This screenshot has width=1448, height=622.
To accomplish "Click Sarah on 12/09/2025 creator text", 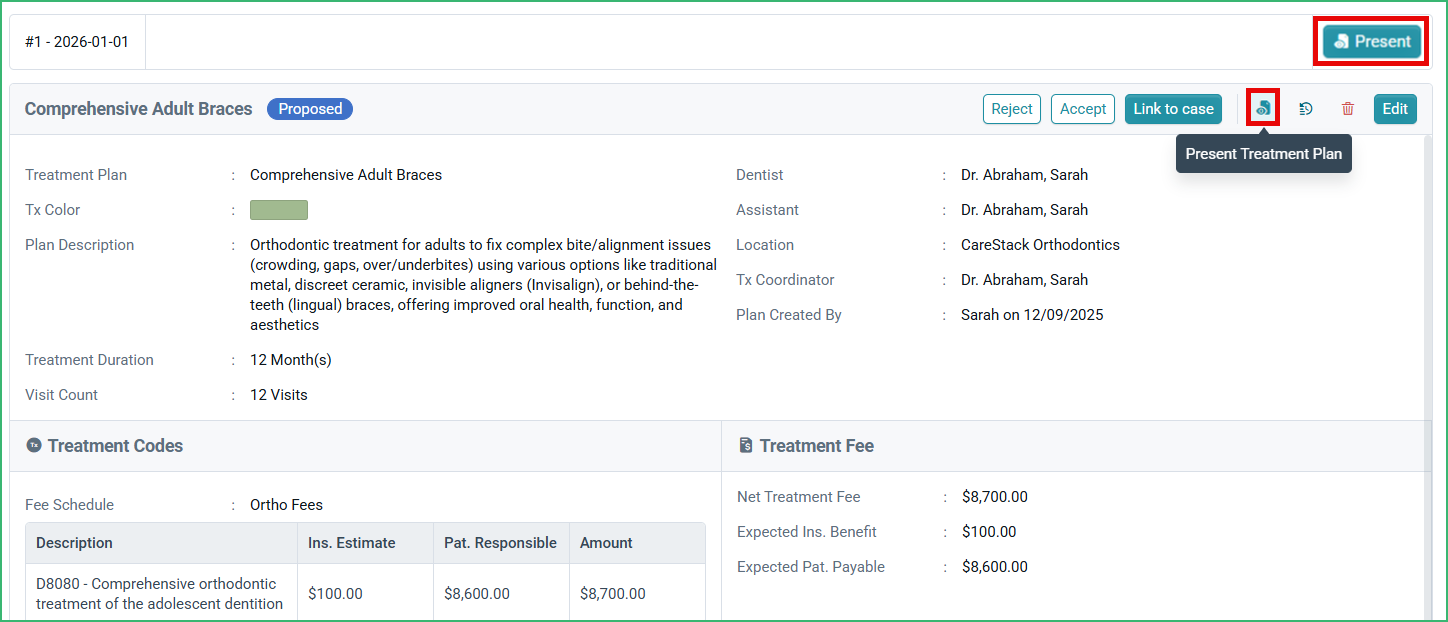I will pyautogui.click(x=1032, y=315).
